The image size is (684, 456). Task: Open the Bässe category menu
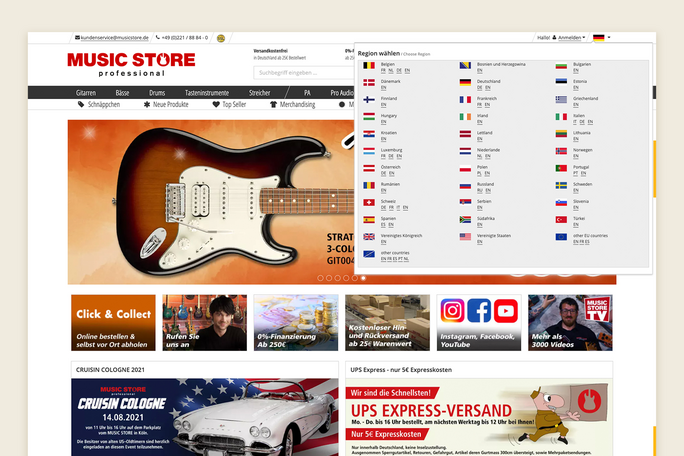pos(122,93)
